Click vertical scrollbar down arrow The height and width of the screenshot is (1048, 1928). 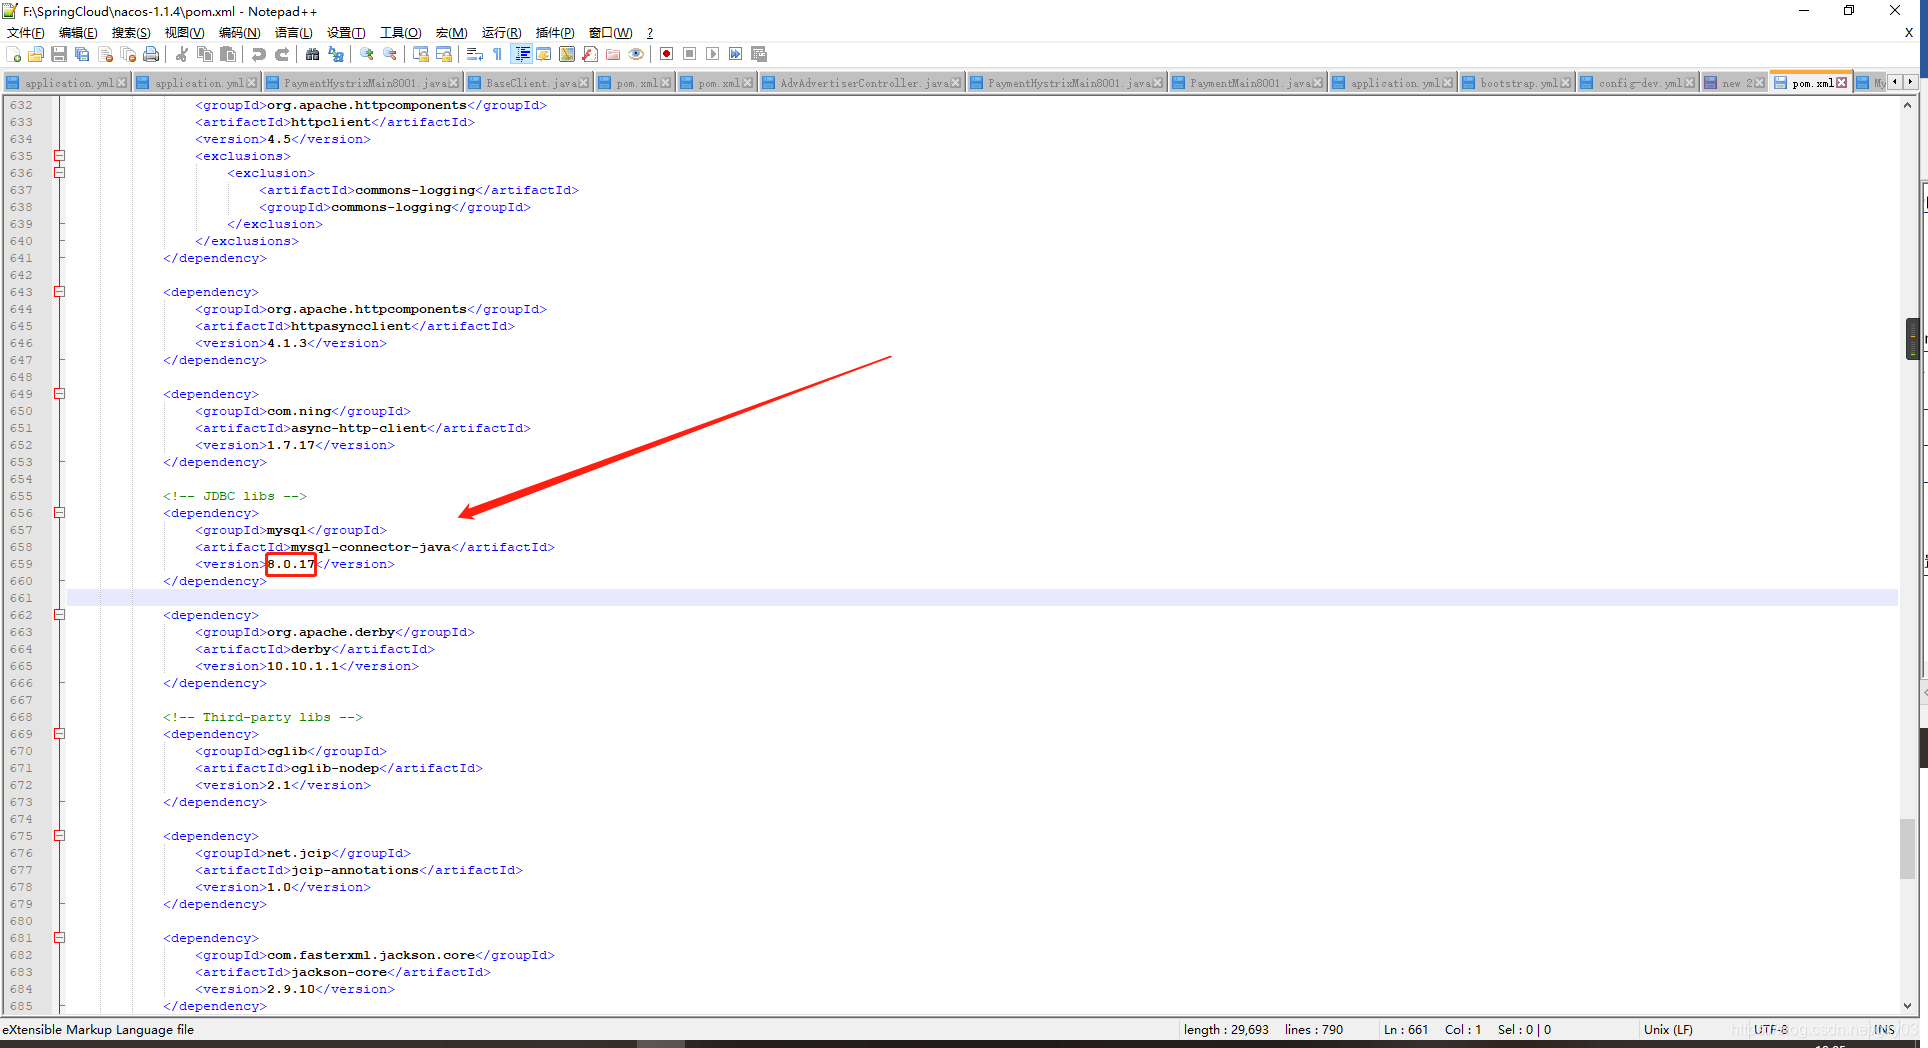coord(1908,1006)
